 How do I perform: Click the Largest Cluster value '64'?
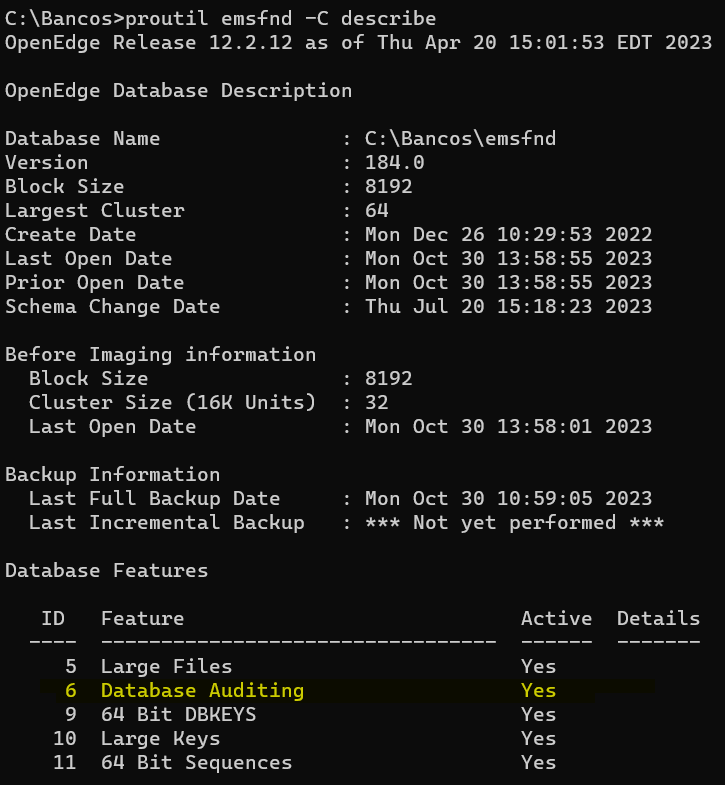[x=377, y=211]
